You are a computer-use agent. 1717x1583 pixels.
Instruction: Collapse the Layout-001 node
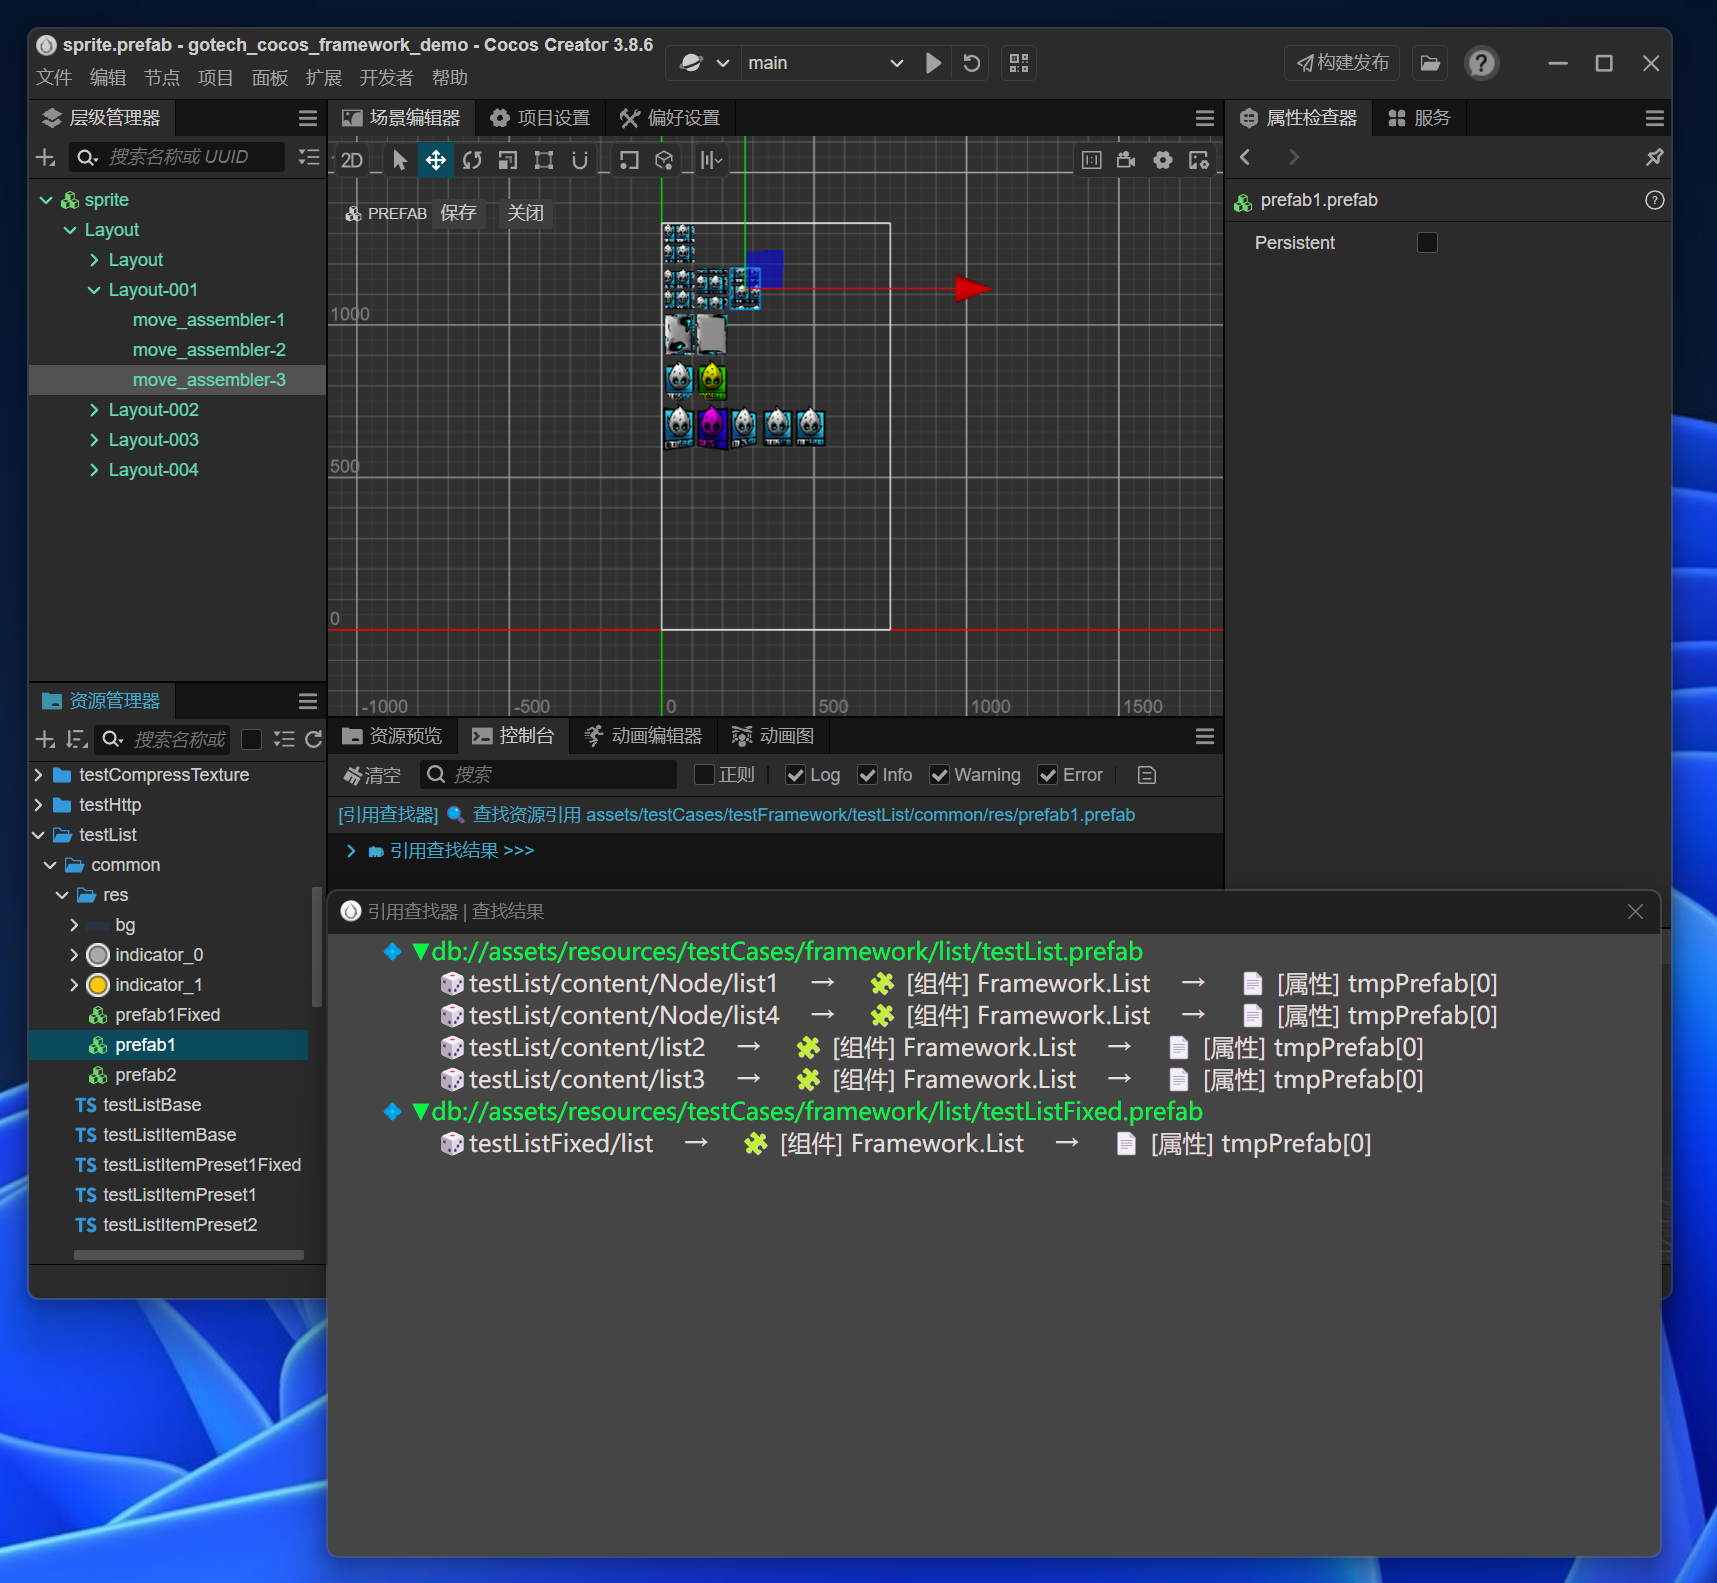94,290
